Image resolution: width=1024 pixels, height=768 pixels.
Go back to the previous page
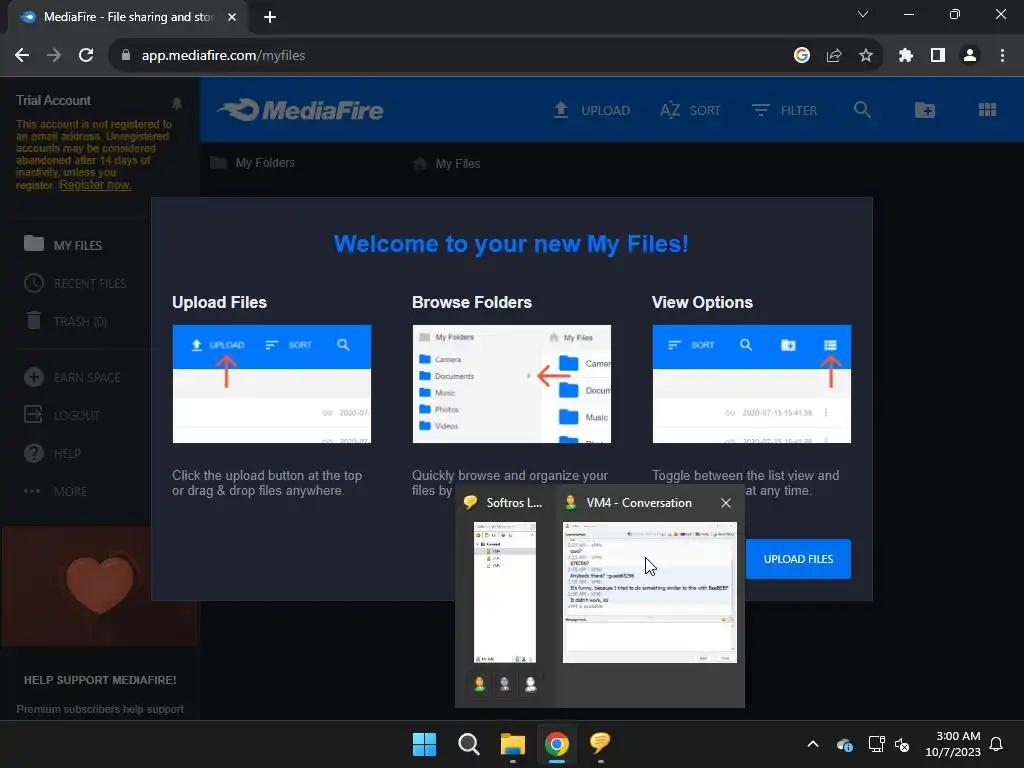click(22, 56)
